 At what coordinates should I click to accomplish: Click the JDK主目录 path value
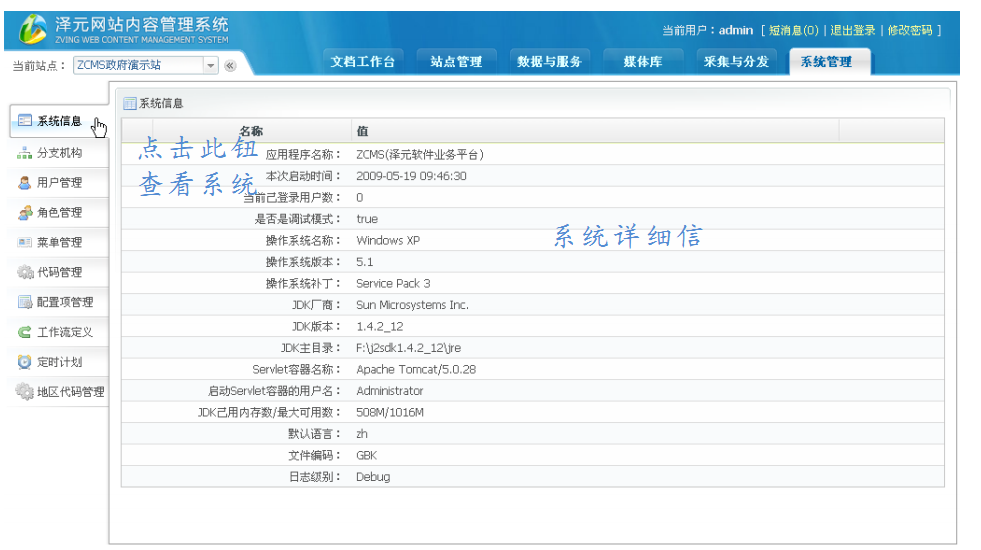coord(408,348)
